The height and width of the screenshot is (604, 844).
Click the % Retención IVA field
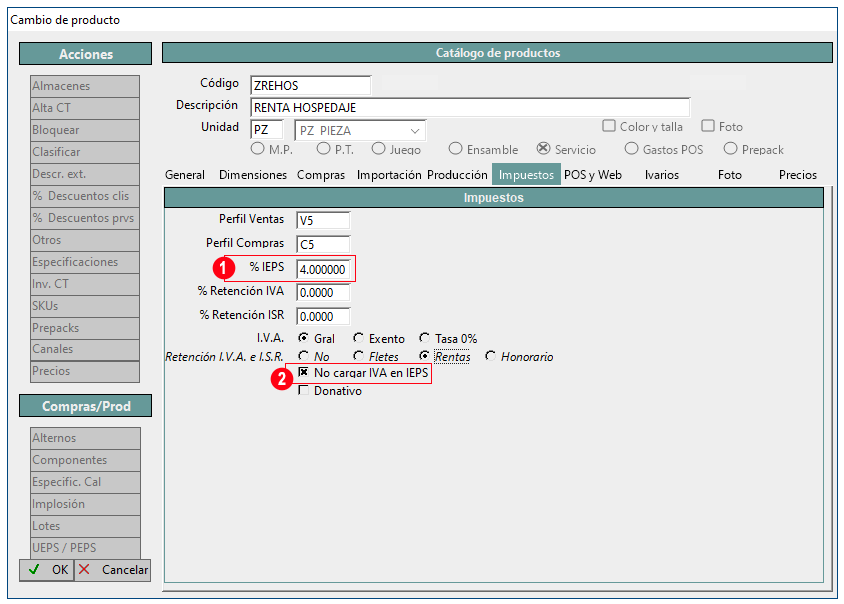(323, 293)
